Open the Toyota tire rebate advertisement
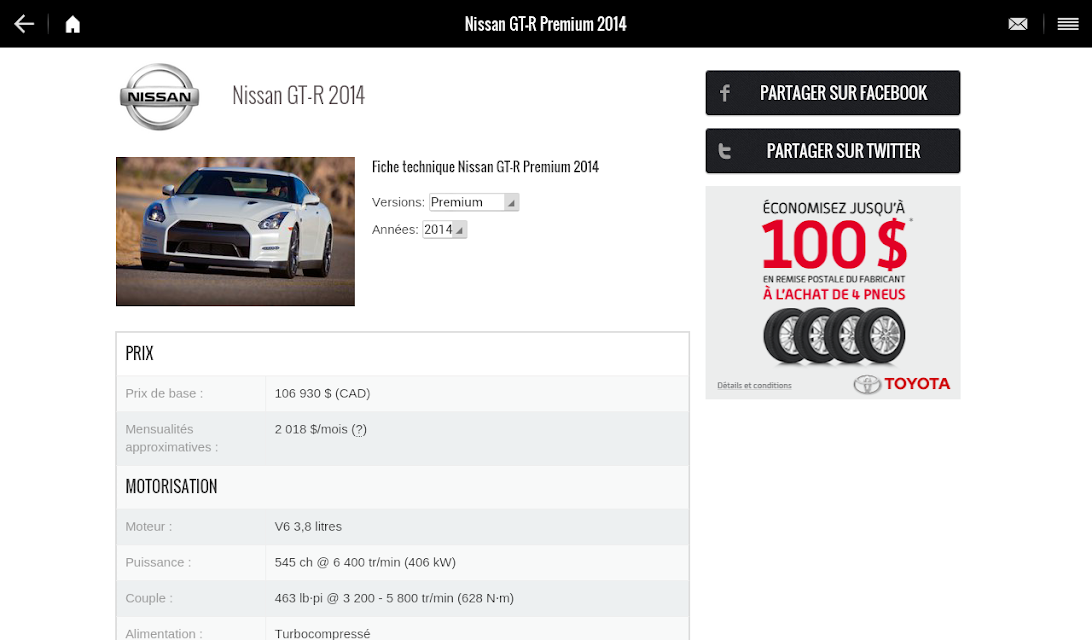The image size is (1092, 640). pyautogui.click(x=832, y=292)
